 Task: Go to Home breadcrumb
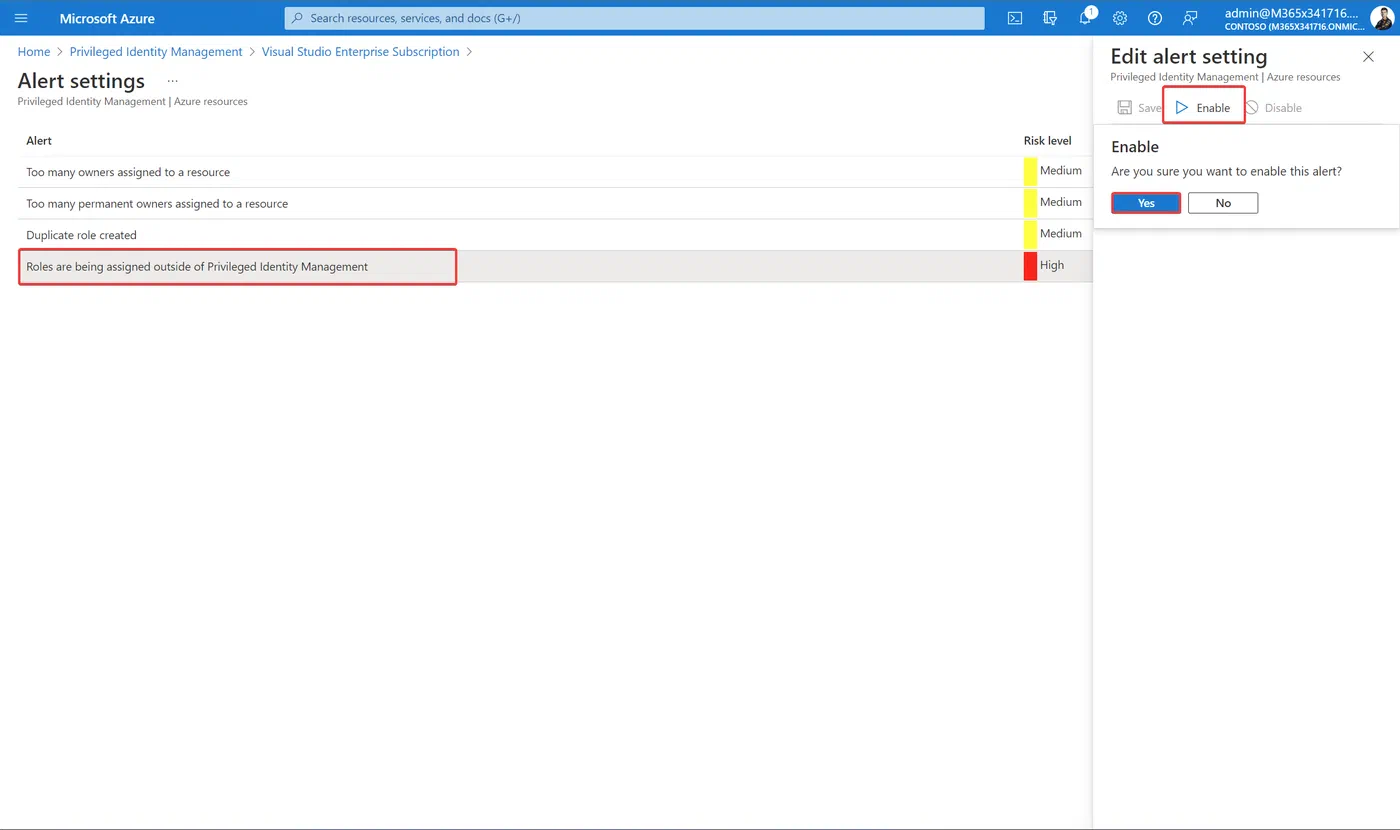[34, 52]
